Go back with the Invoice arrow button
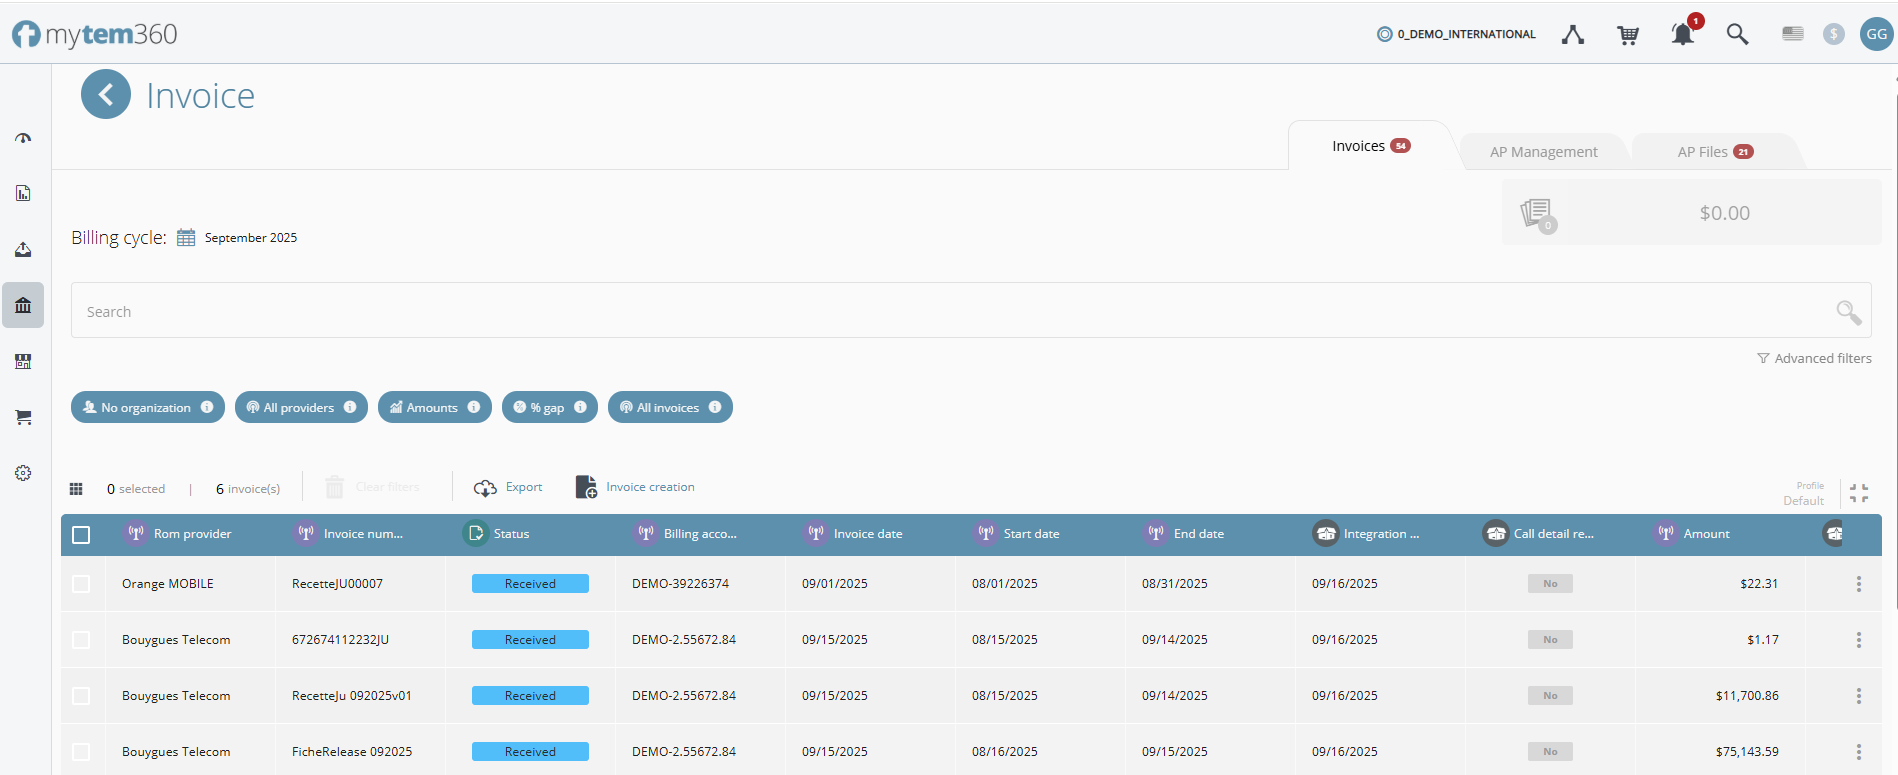1898x775 pixels. coord(106,95)
